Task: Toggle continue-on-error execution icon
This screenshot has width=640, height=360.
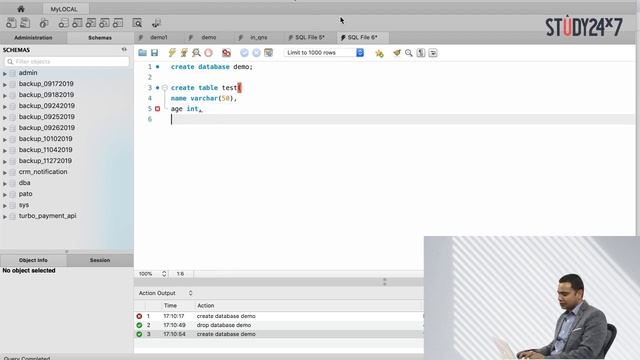Action: [x=227, y=53]
